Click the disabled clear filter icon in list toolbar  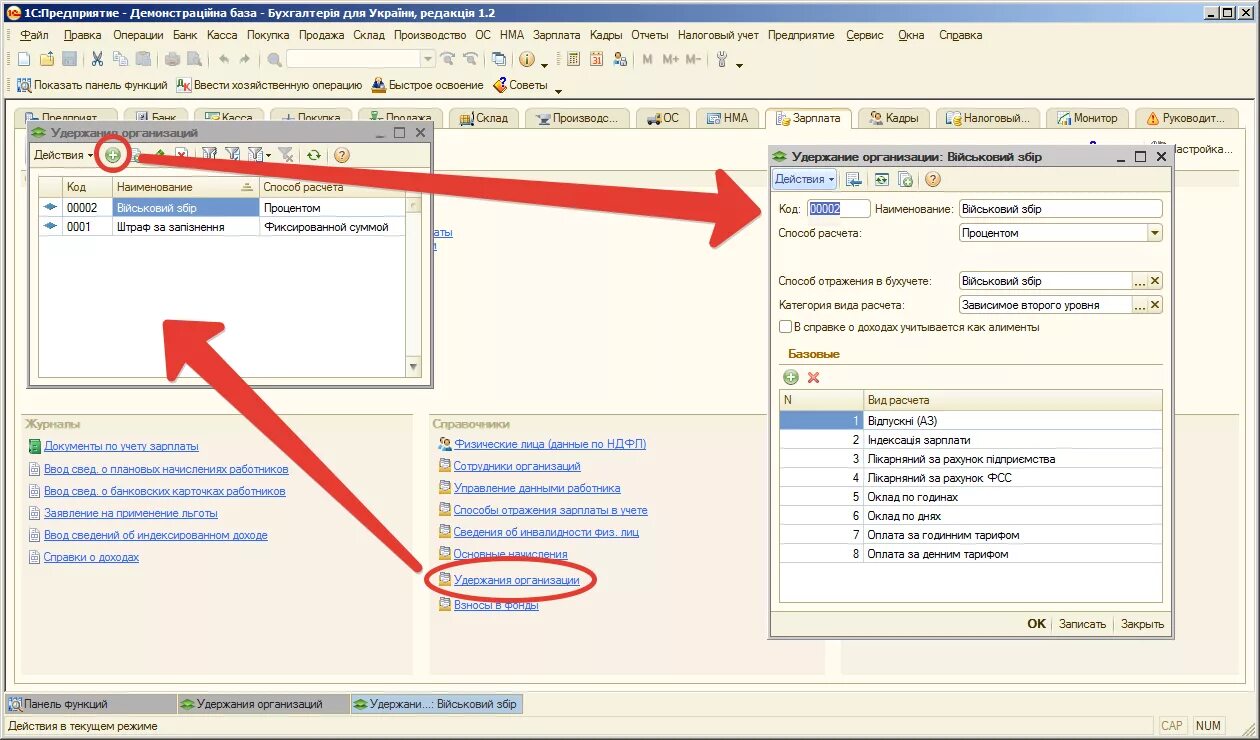tap(285, 155)
